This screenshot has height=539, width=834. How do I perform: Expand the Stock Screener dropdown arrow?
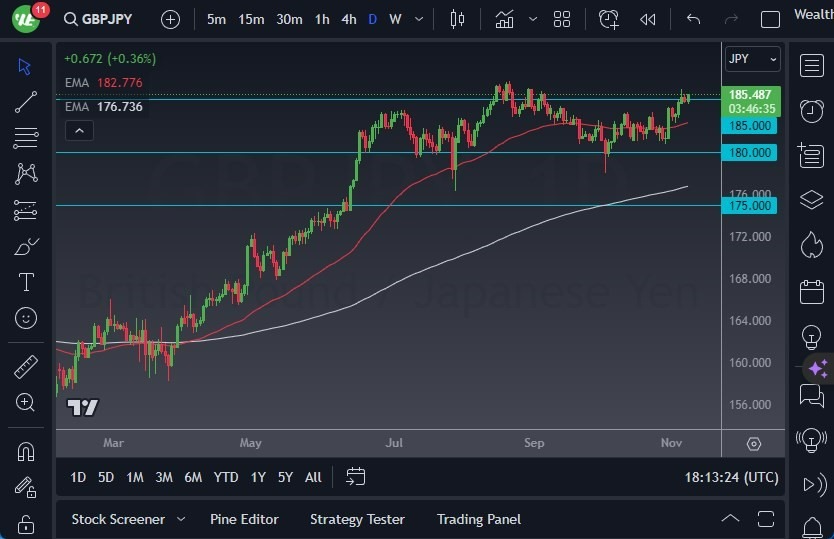(181, 519)
